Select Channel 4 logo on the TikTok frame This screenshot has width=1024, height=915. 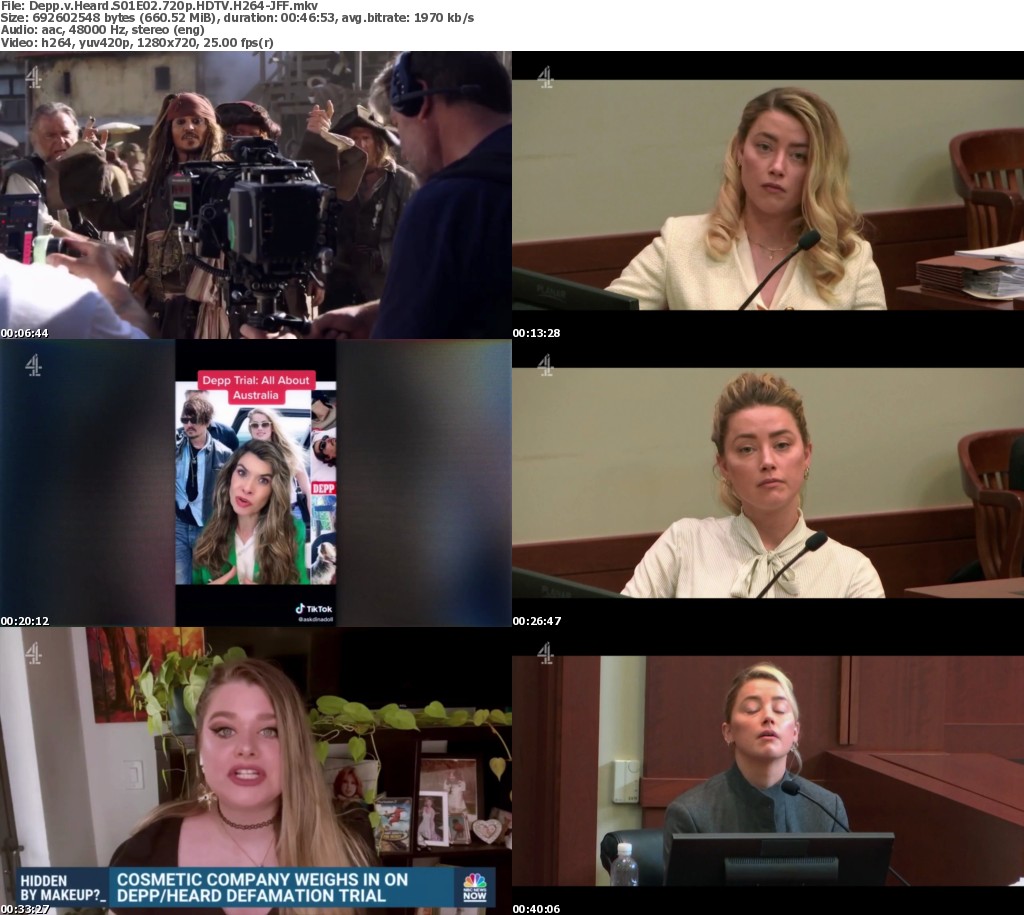coord(33,365)
